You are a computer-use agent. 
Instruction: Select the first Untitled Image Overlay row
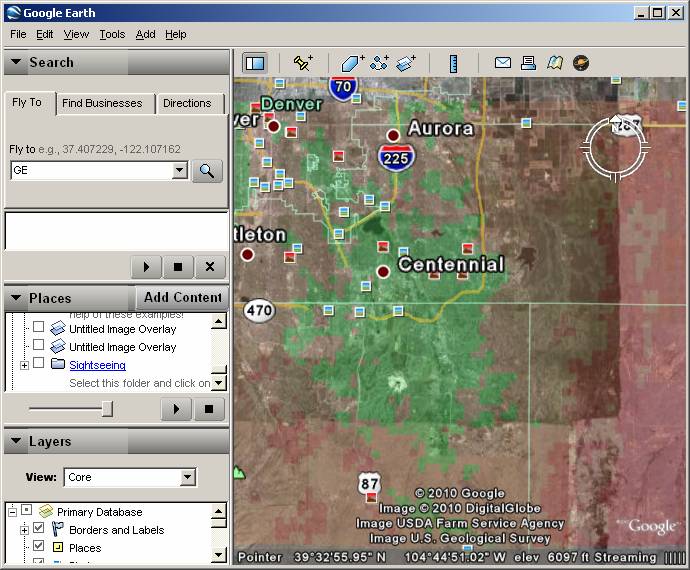coord(122,329)
